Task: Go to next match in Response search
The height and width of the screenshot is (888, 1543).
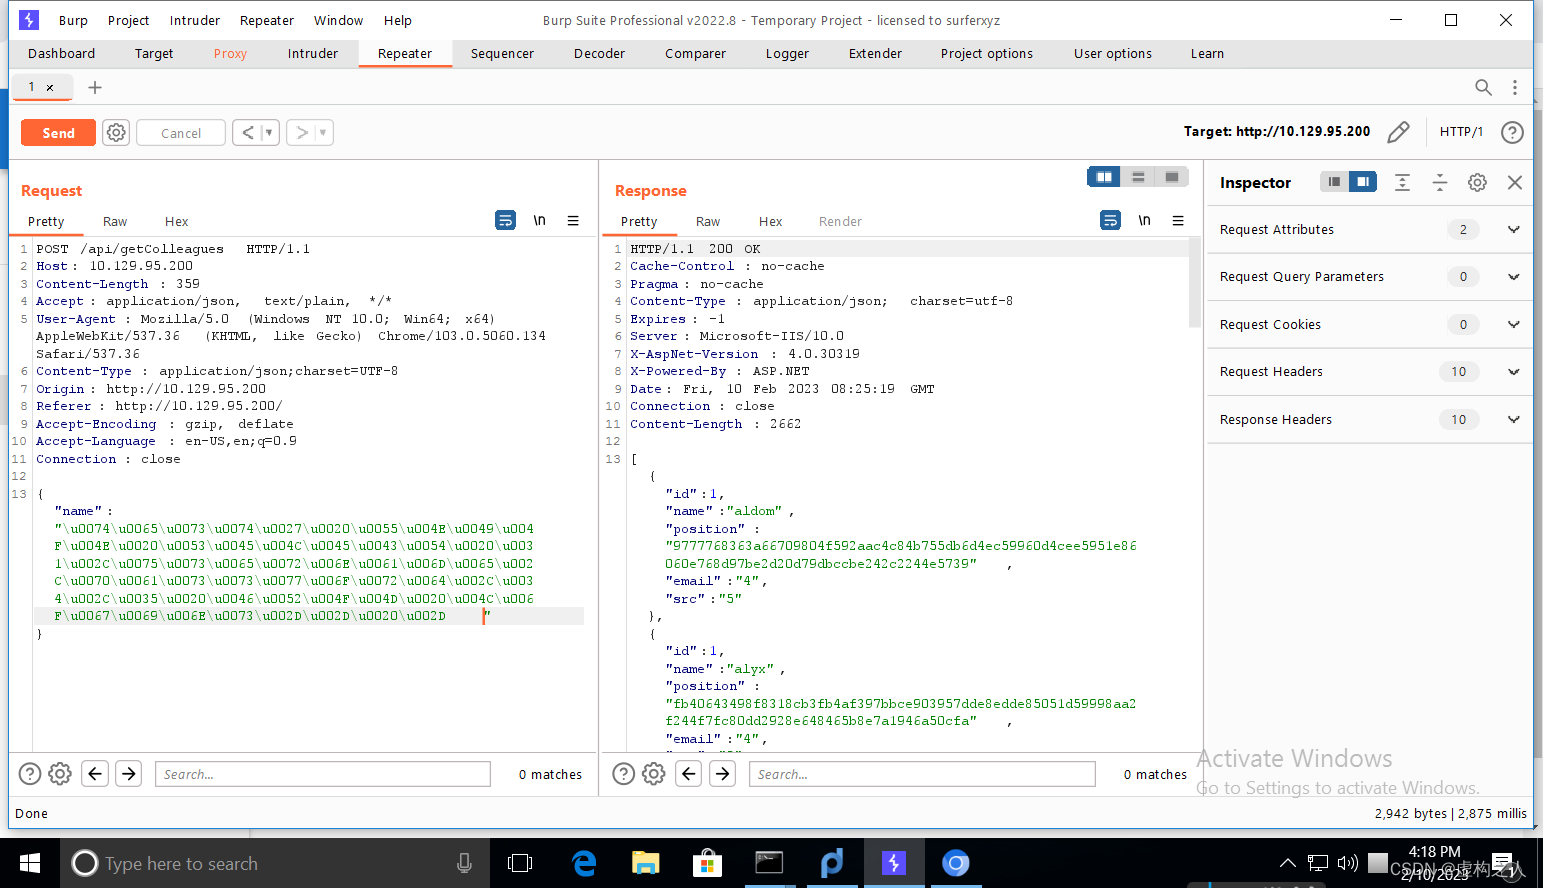Action: (x=723, y=774)
